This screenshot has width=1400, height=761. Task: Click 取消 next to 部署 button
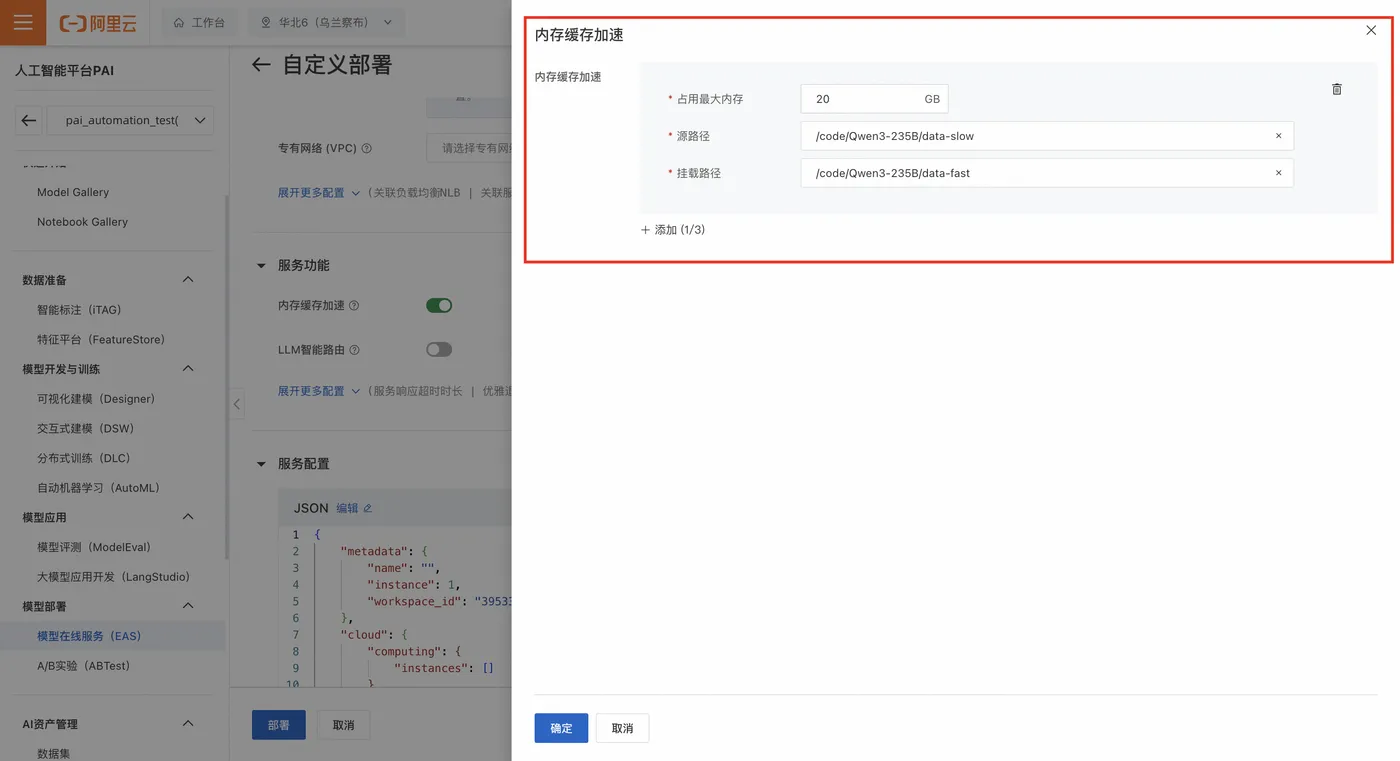point(343,725)
